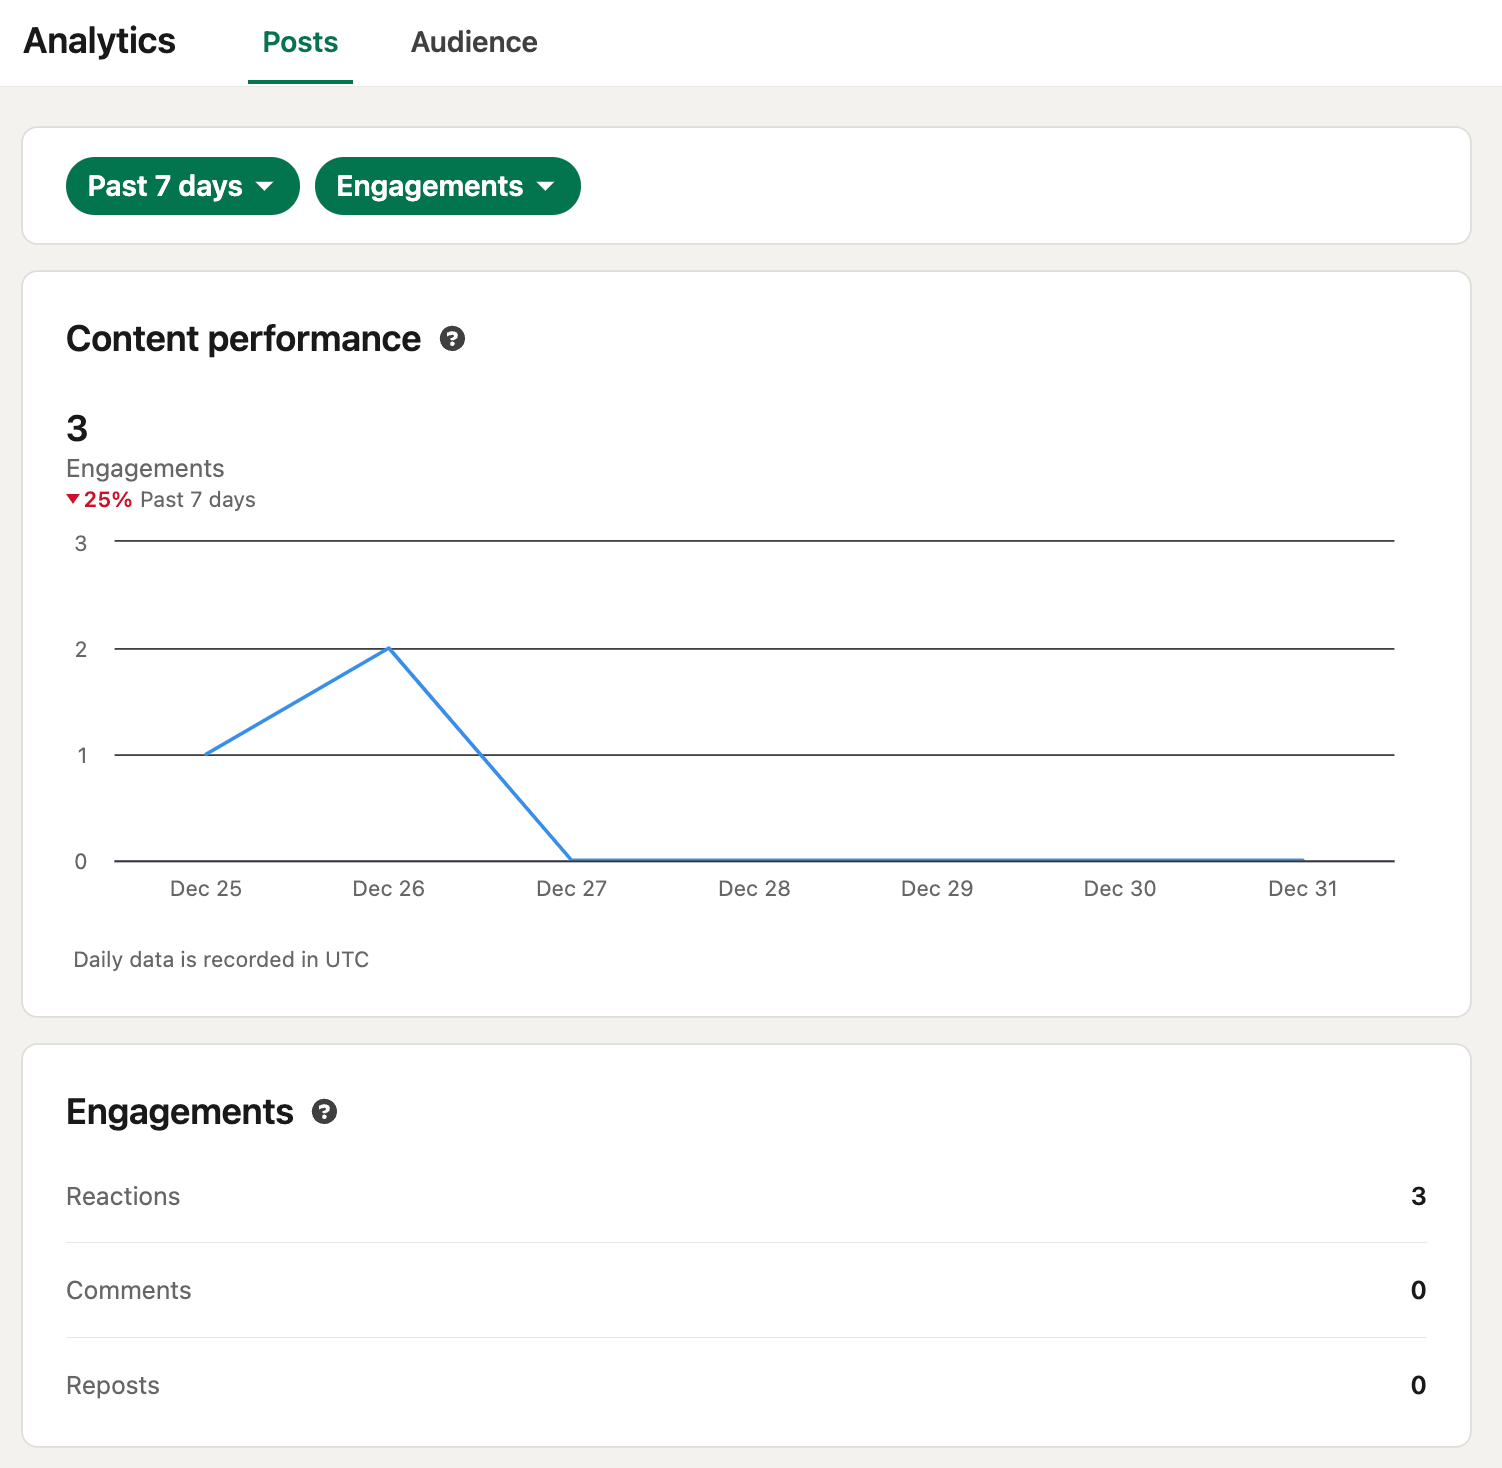Viewport: 1502px width, 1468px height.
Task: Click the Dec 30 axis label
Action: (x=1120, y=888)
